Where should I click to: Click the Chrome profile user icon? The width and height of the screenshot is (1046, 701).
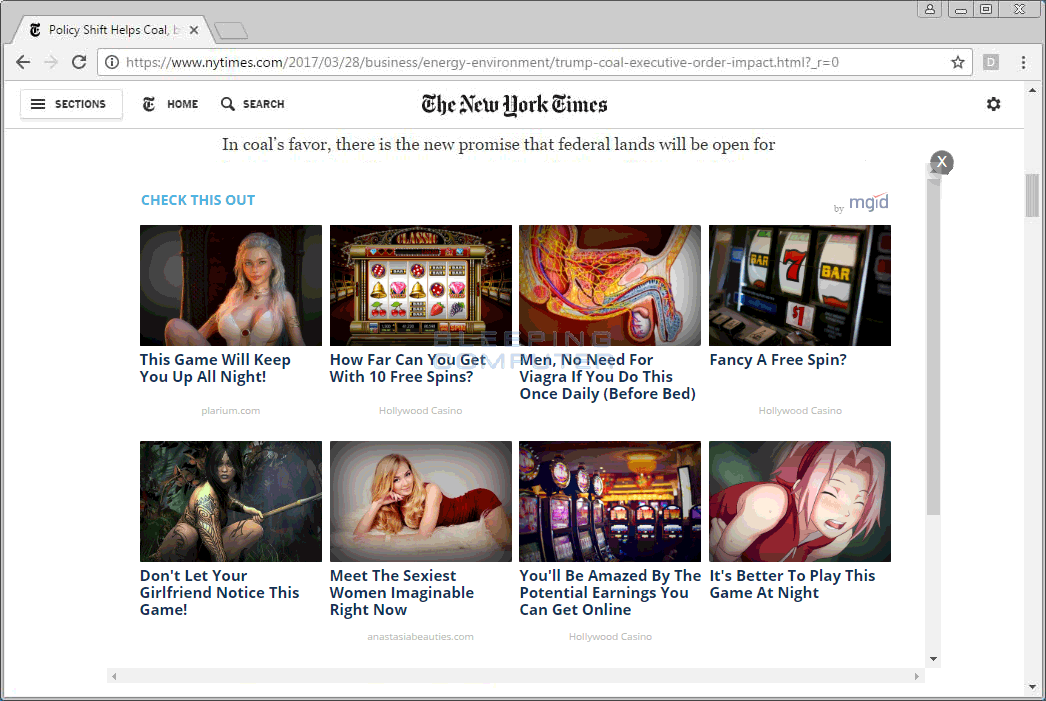[x=929, y=9]
